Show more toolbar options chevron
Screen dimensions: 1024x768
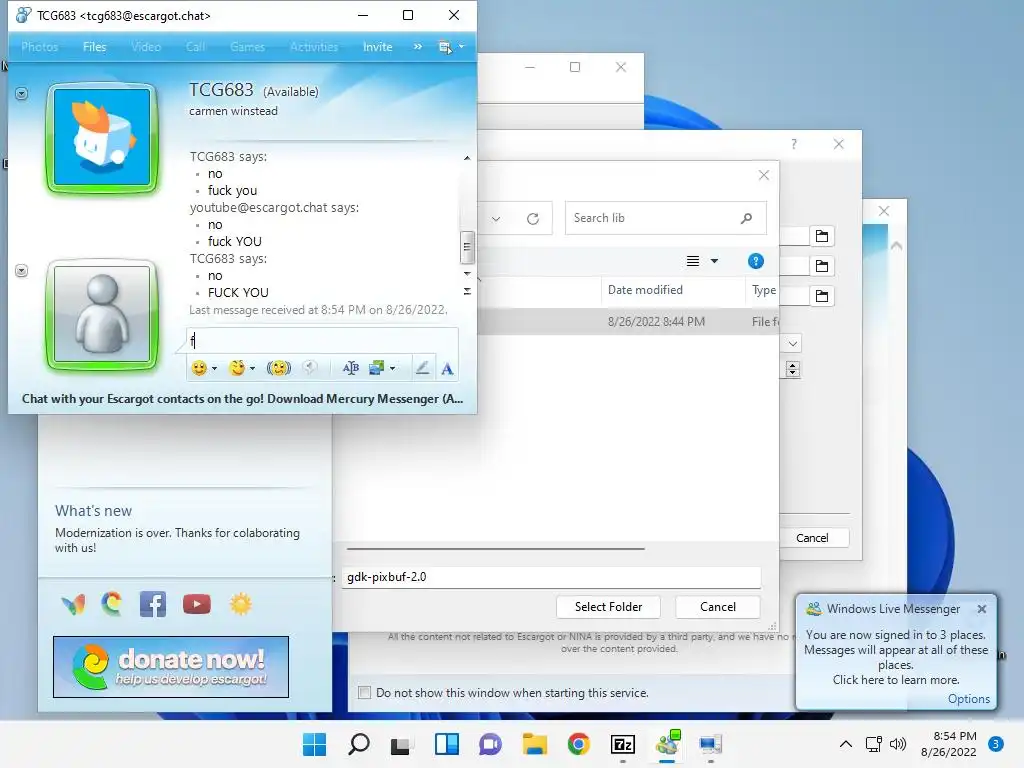click(x=418, y=47)
